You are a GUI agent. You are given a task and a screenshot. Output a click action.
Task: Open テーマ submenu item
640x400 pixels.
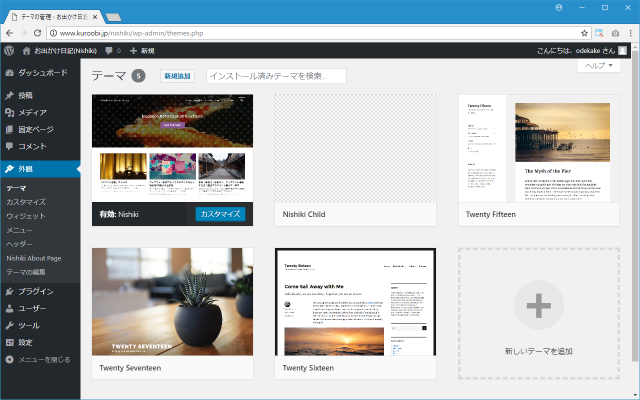point(16,188)
